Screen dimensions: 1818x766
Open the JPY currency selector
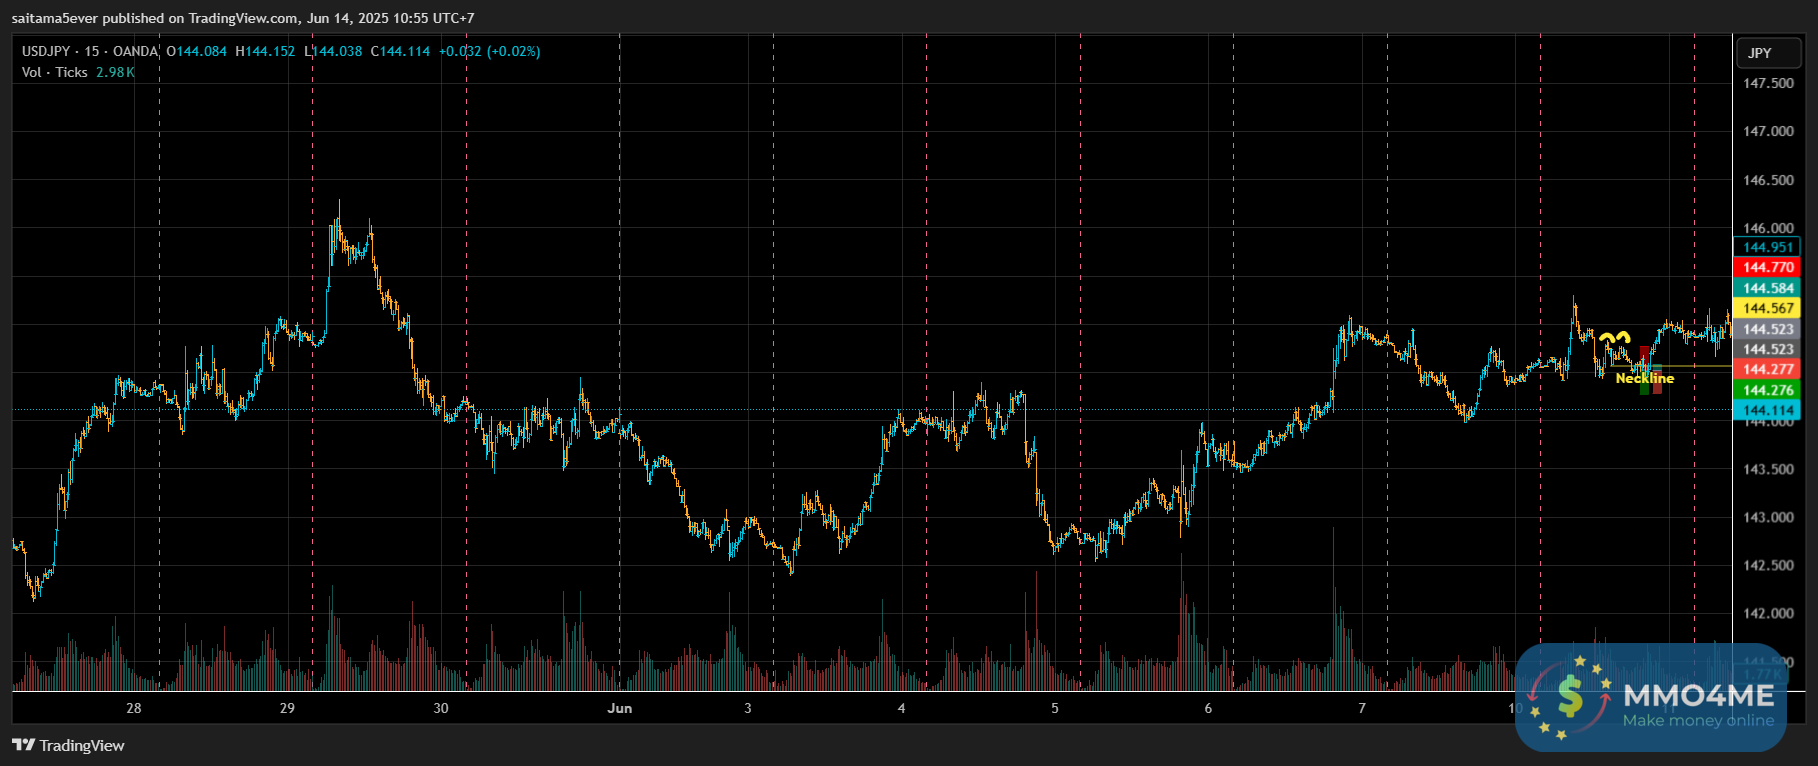click(1767, 53)
